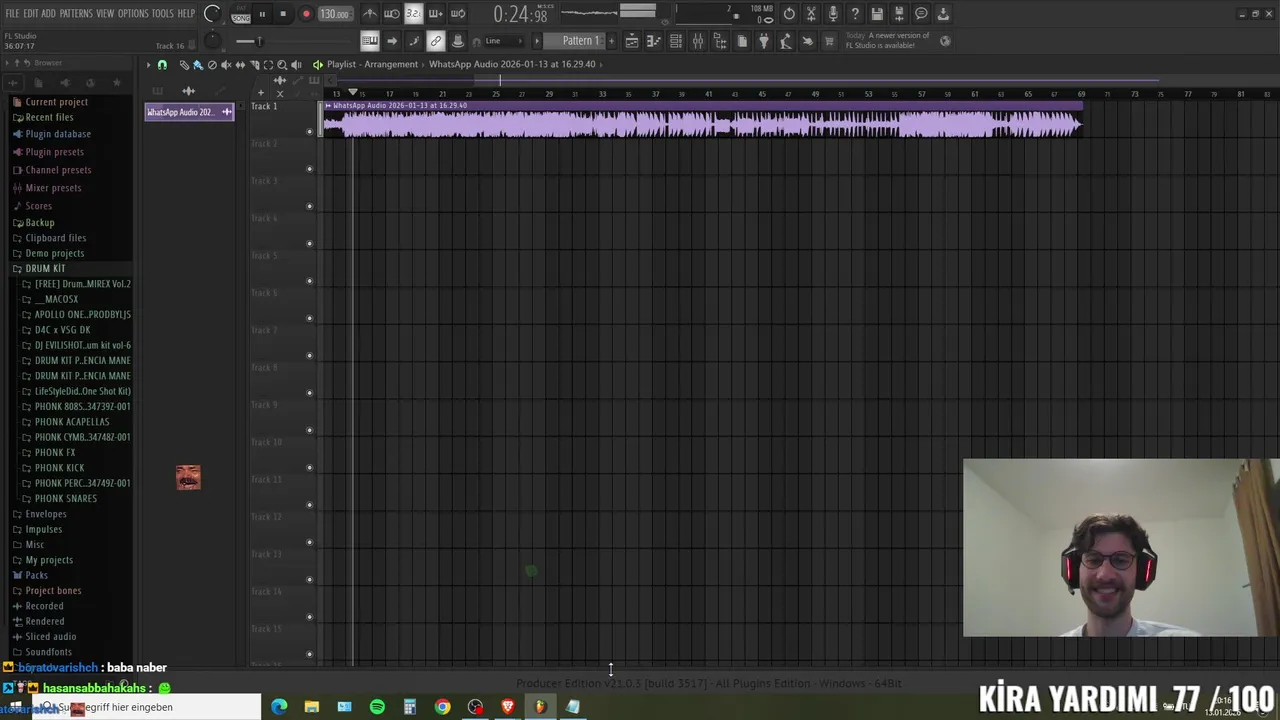Click the 130.000 tempo field
Viewport: 1280px width, 720px height.
click(335, 14)
